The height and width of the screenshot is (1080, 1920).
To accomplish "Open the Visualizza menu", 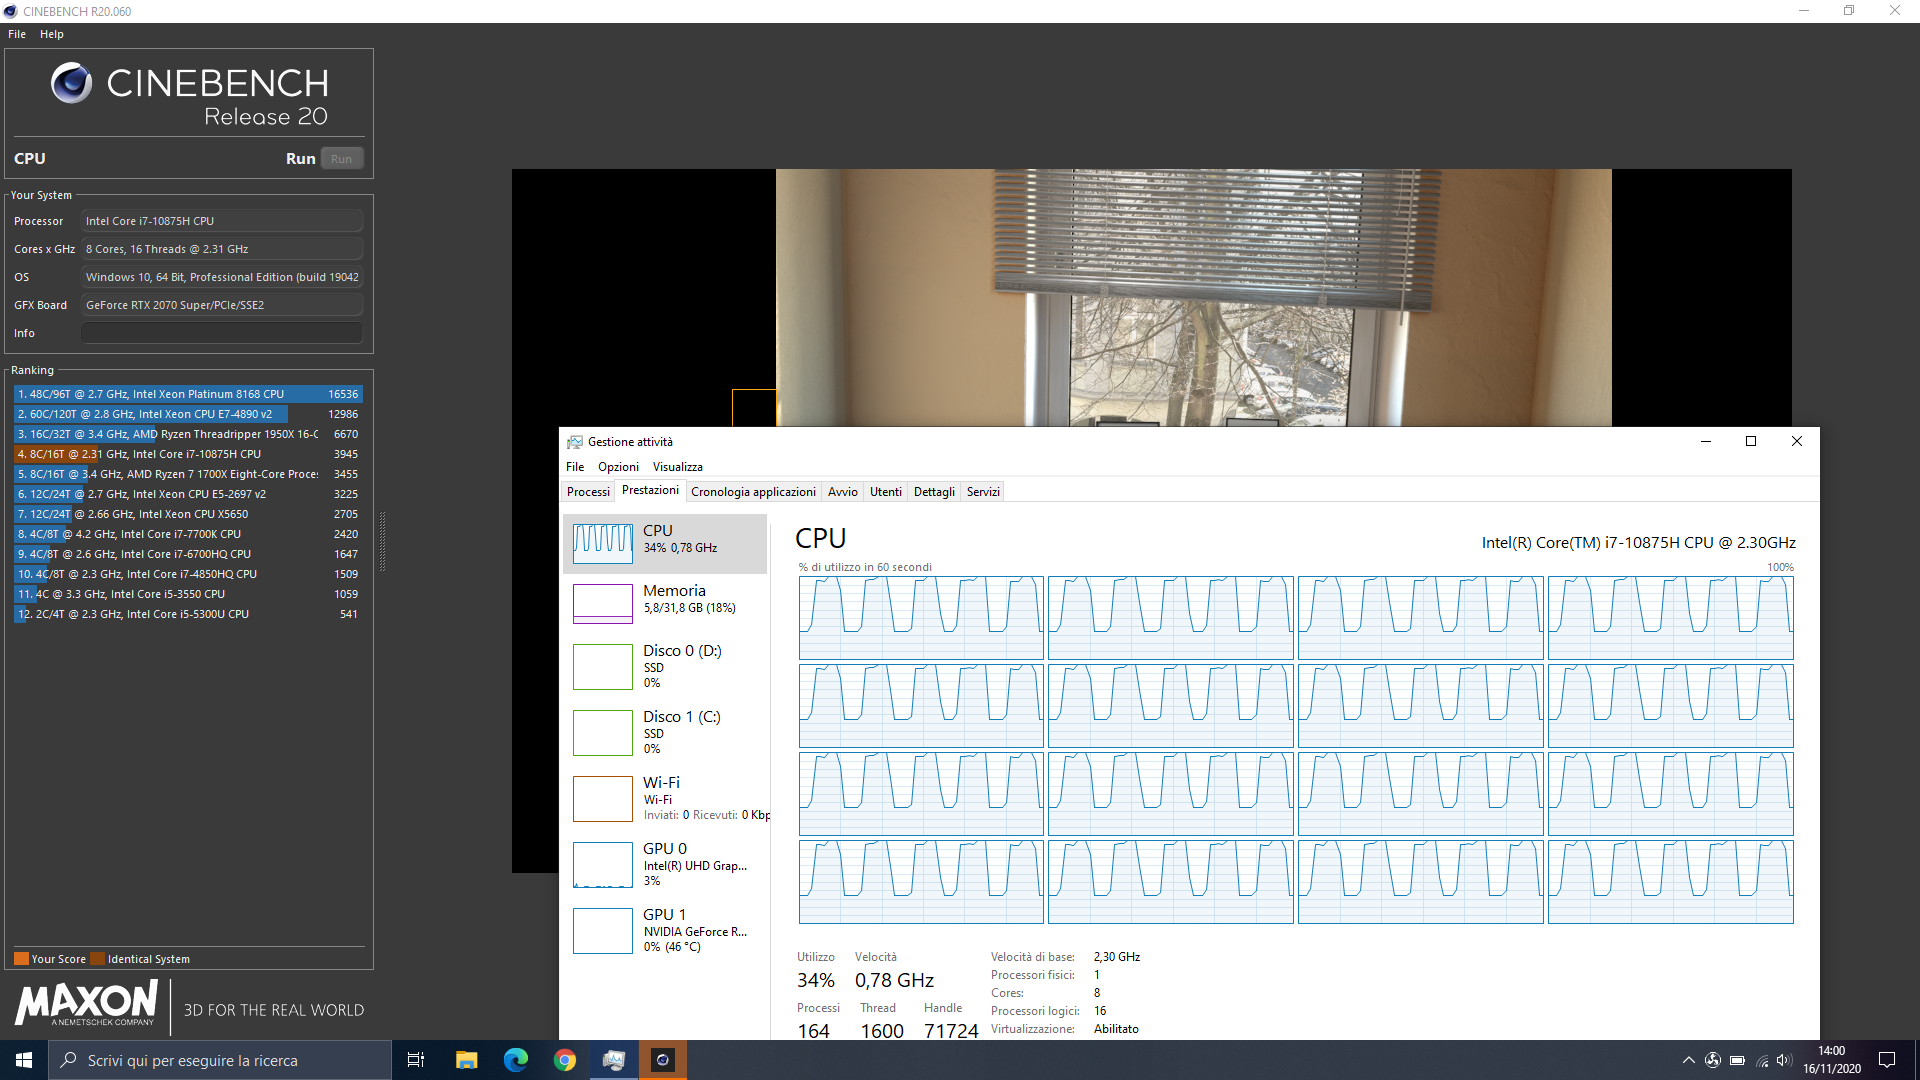I will (678, 467).
